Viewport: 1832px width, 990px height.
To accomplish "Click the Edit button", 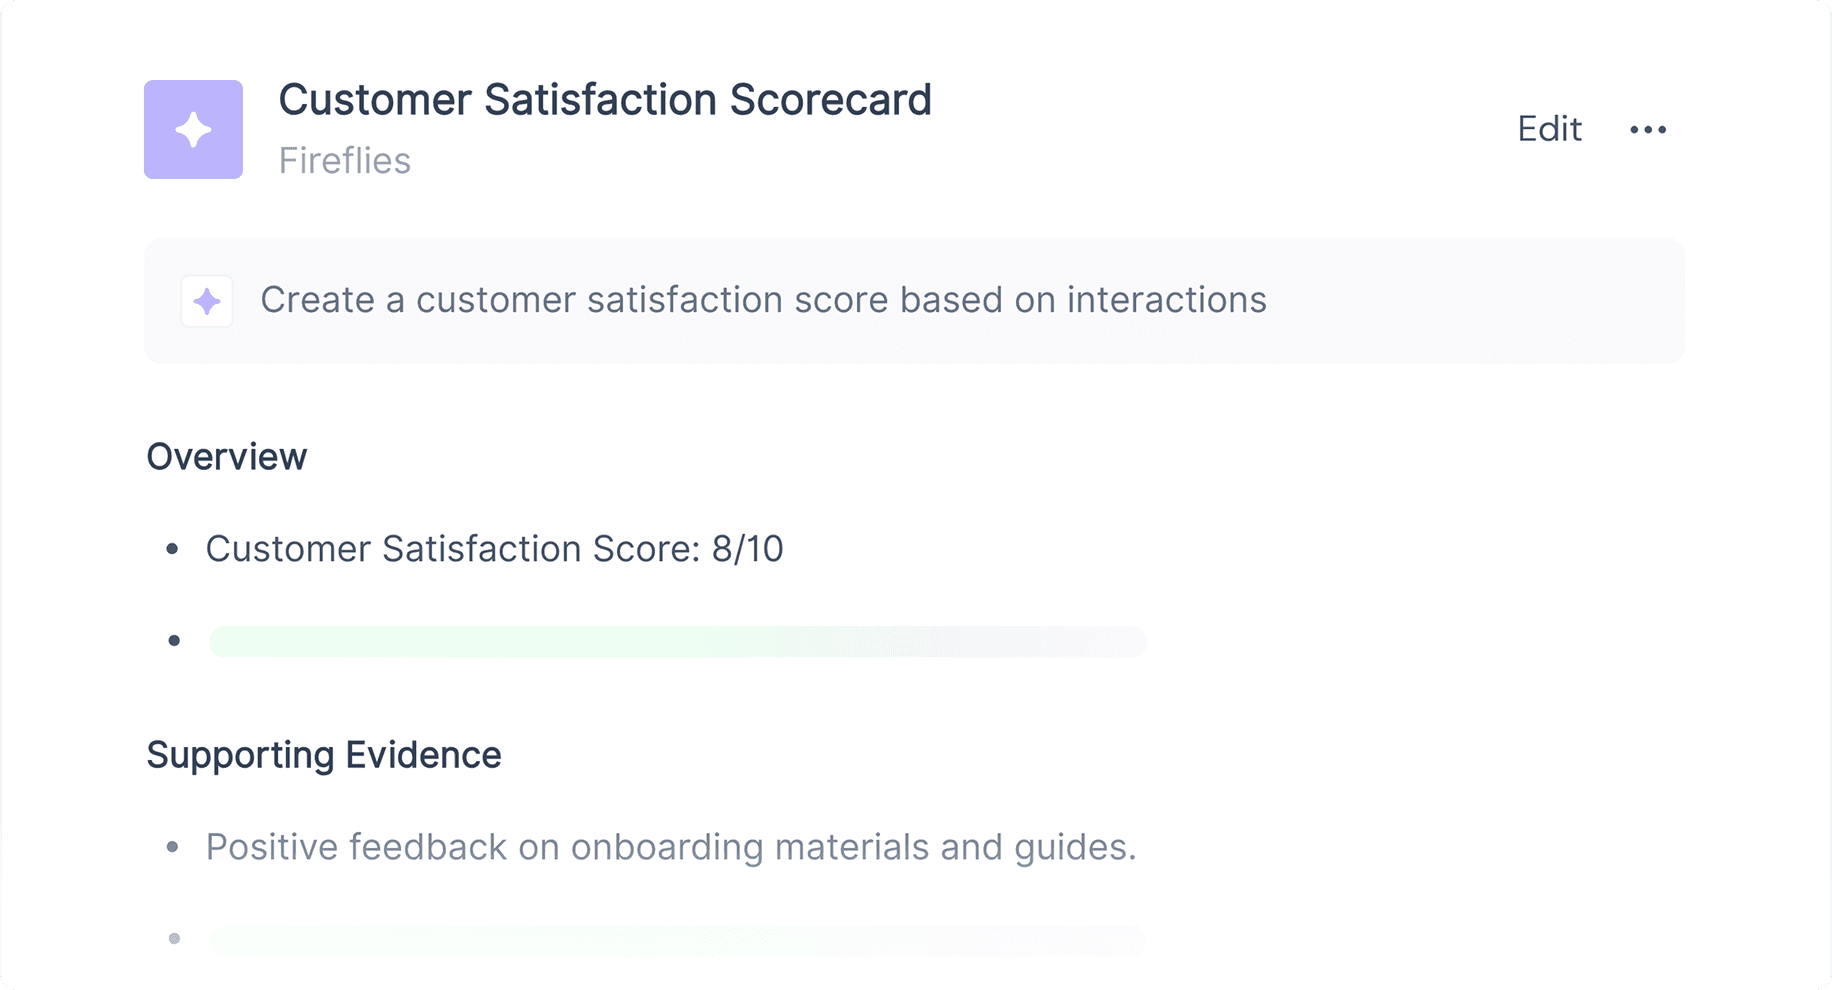I will point(1549,129).
